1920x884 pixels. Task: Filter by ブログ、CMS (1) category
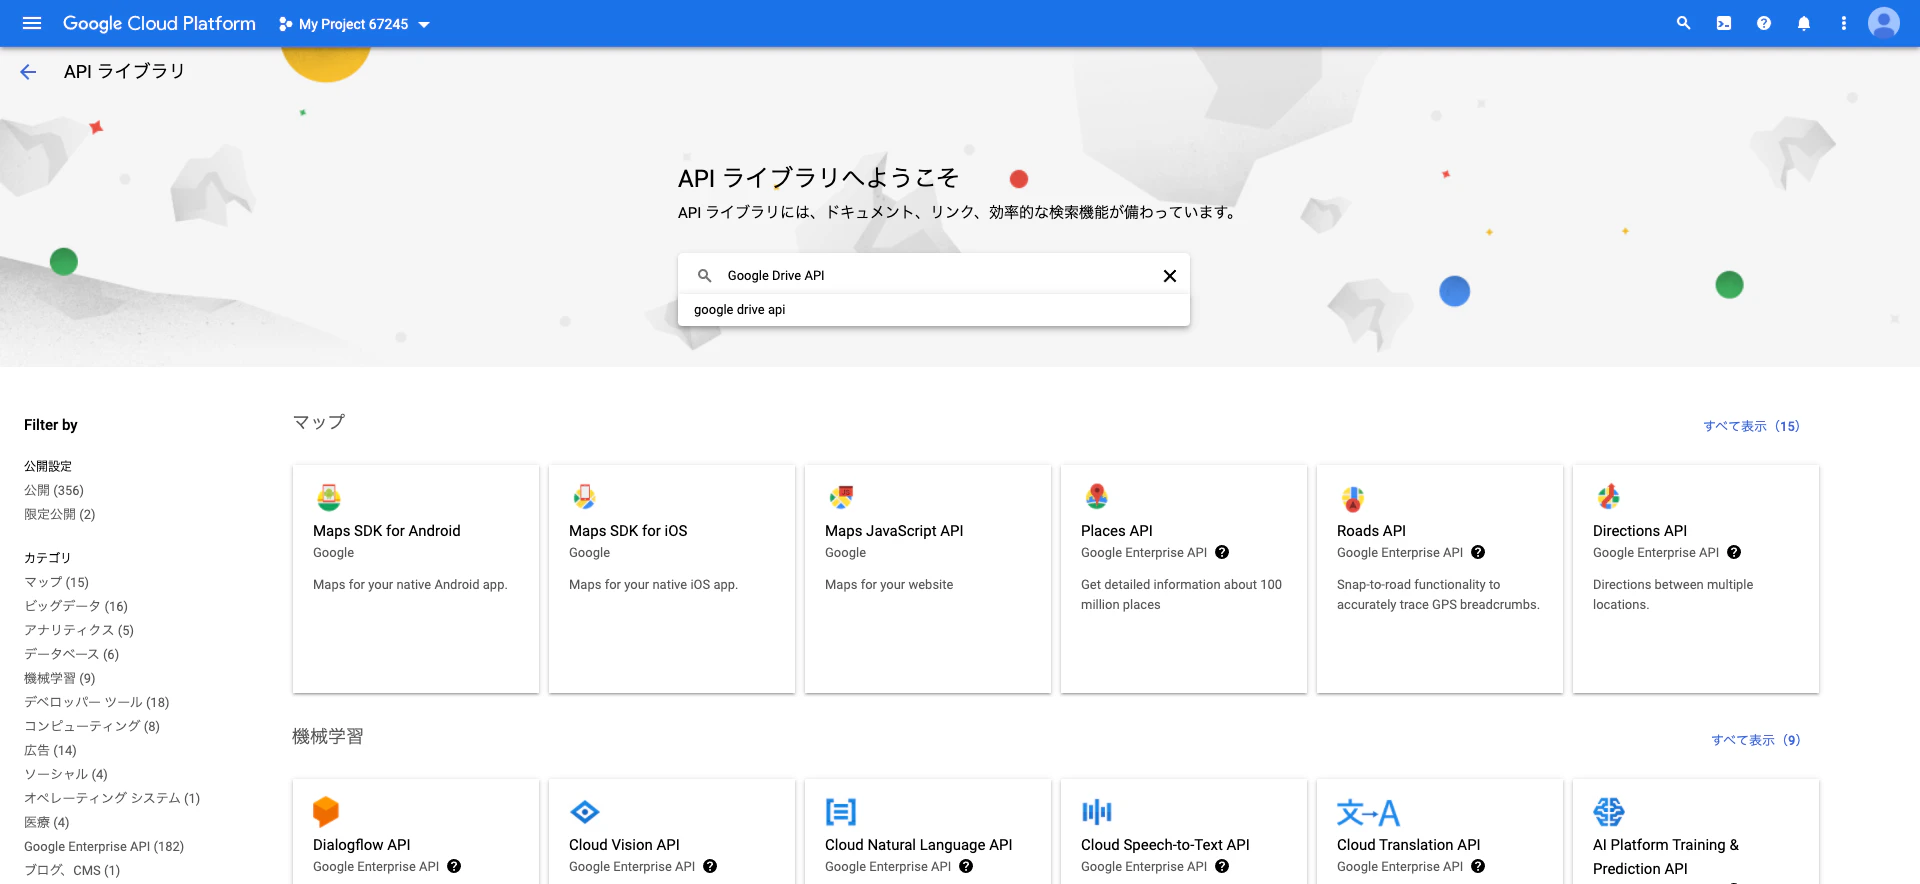72,870
